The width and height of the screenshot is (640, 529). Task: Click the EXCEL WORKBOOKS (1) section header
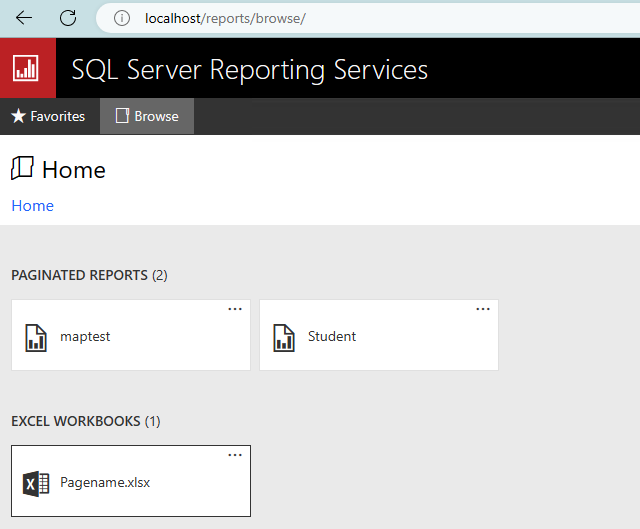tap(86, 421)
